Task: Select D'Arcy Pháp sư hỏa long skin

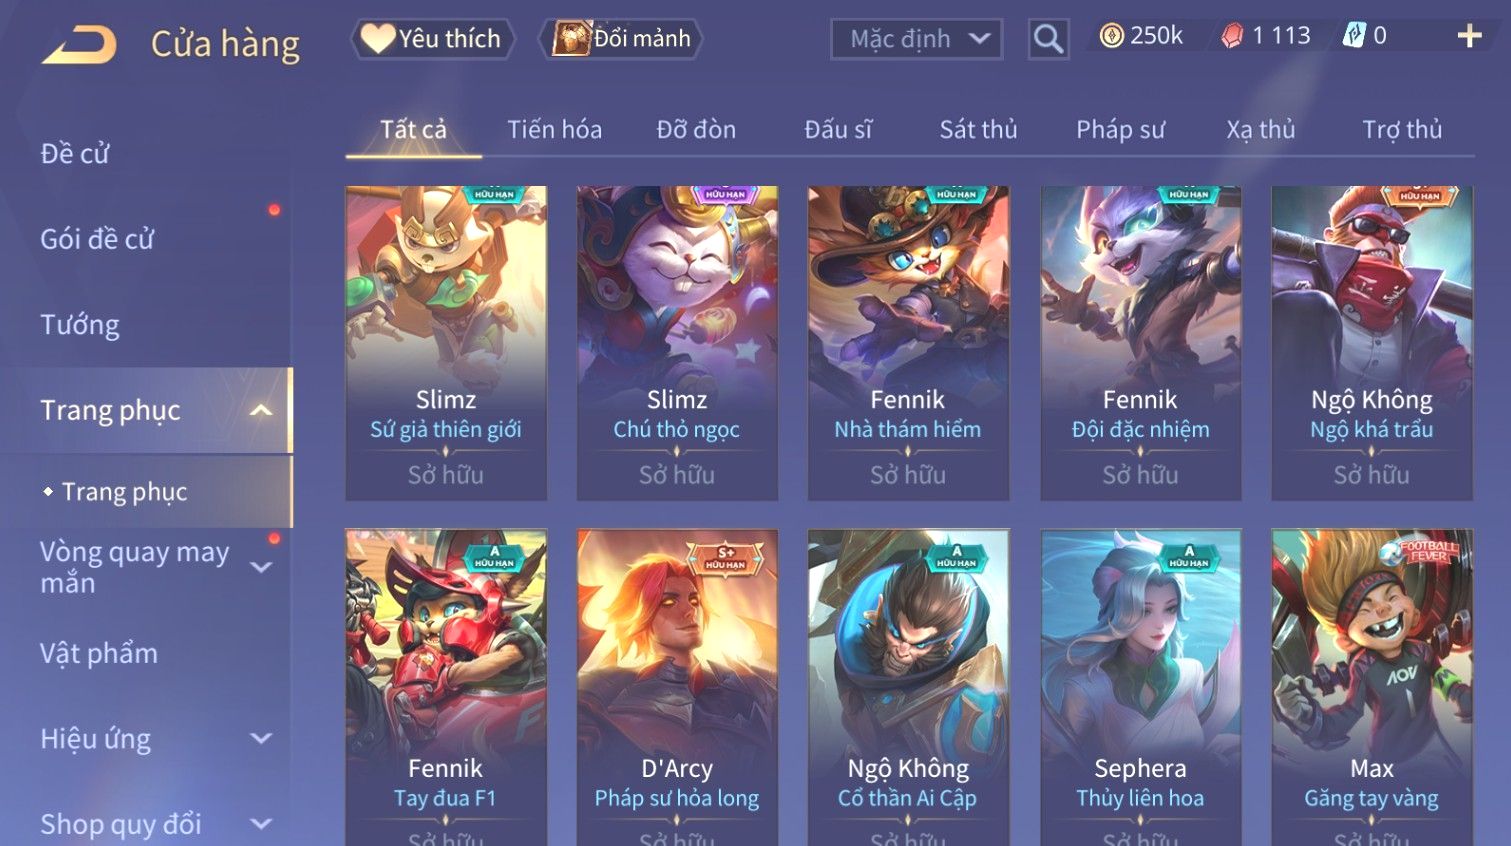Action: (x=677, y=687)
